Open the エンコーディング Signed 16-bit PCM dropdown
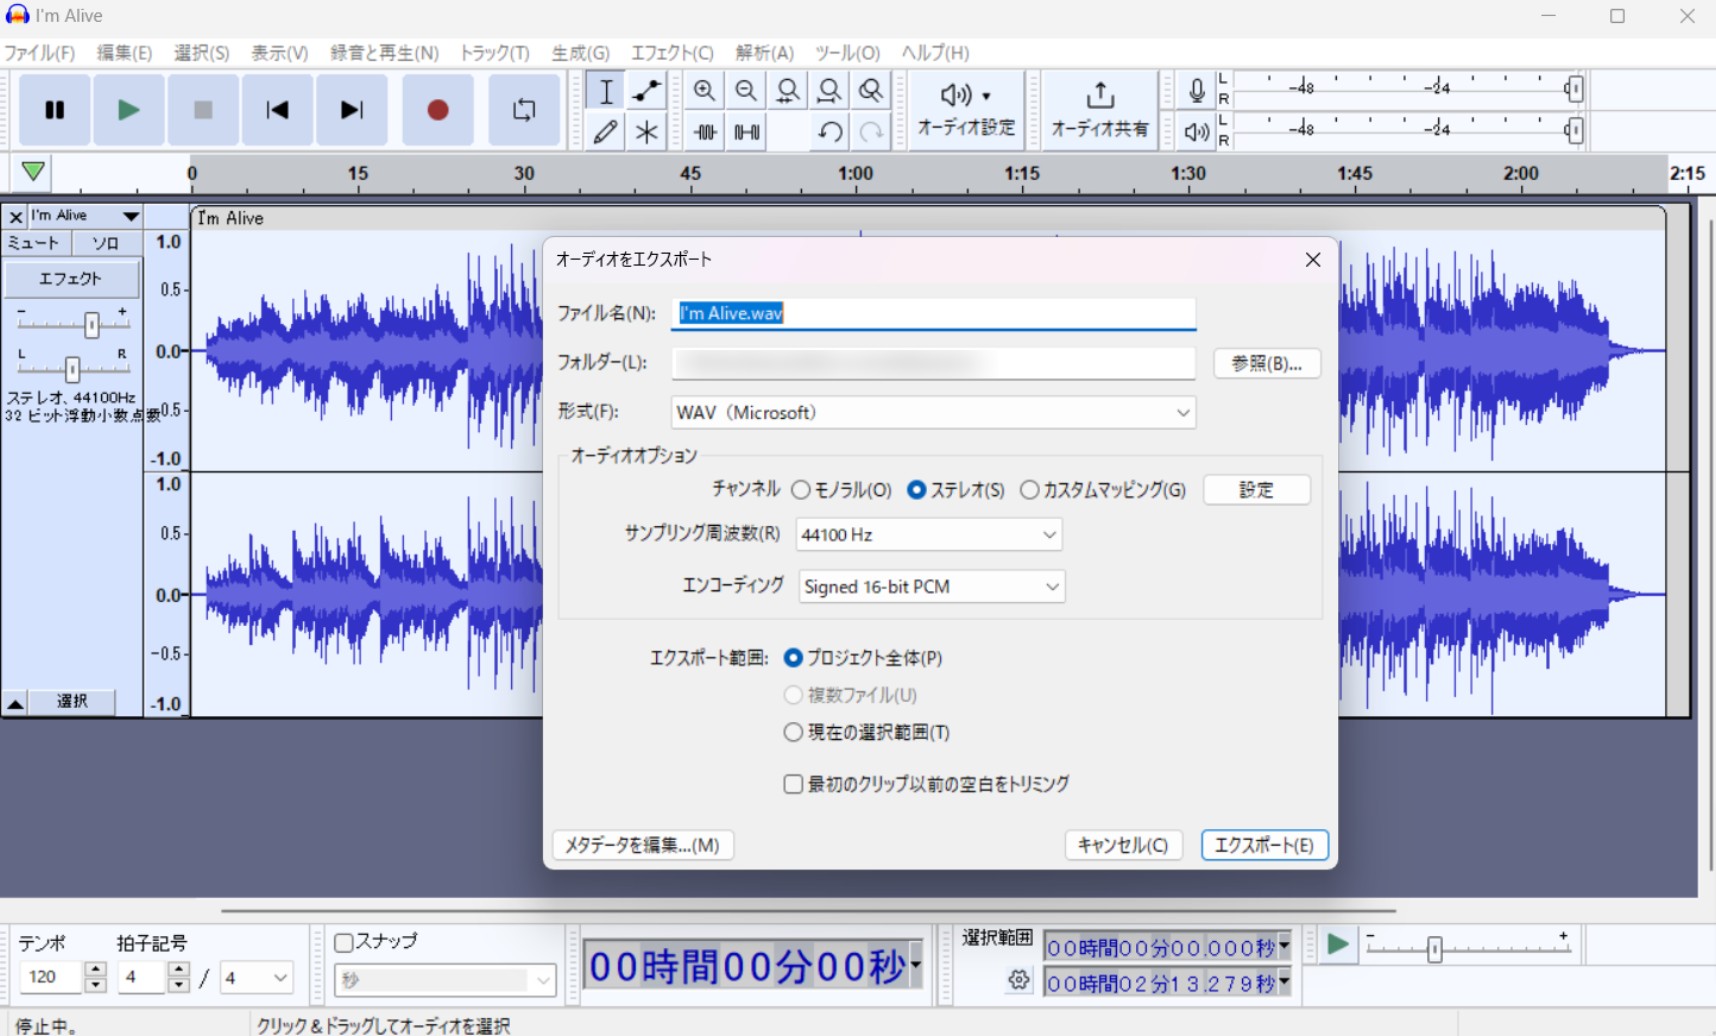This screenshot has height=1036, width=1716. pyautogui.click(x=932, y=587)
